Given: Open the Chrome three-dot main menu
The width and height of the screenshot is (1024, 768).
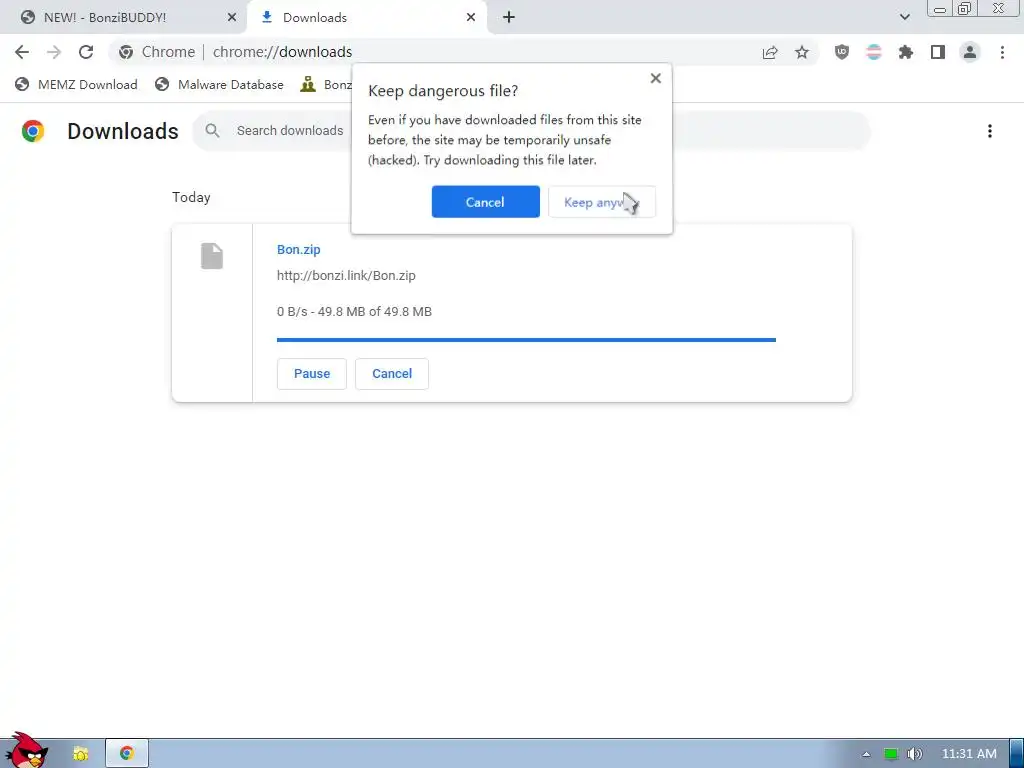Looking at the screenshot, I should [x=1002, y=52].
